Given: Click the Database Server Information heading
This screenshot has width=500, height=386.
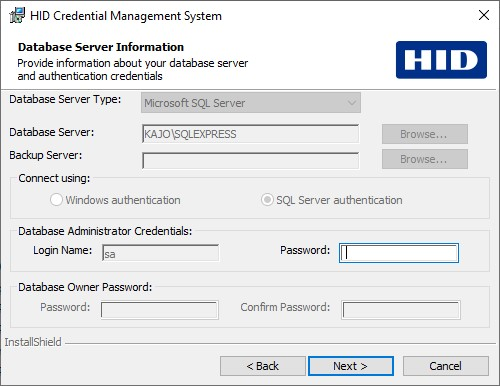Looking at the screenshot, I should click(101, 47).
